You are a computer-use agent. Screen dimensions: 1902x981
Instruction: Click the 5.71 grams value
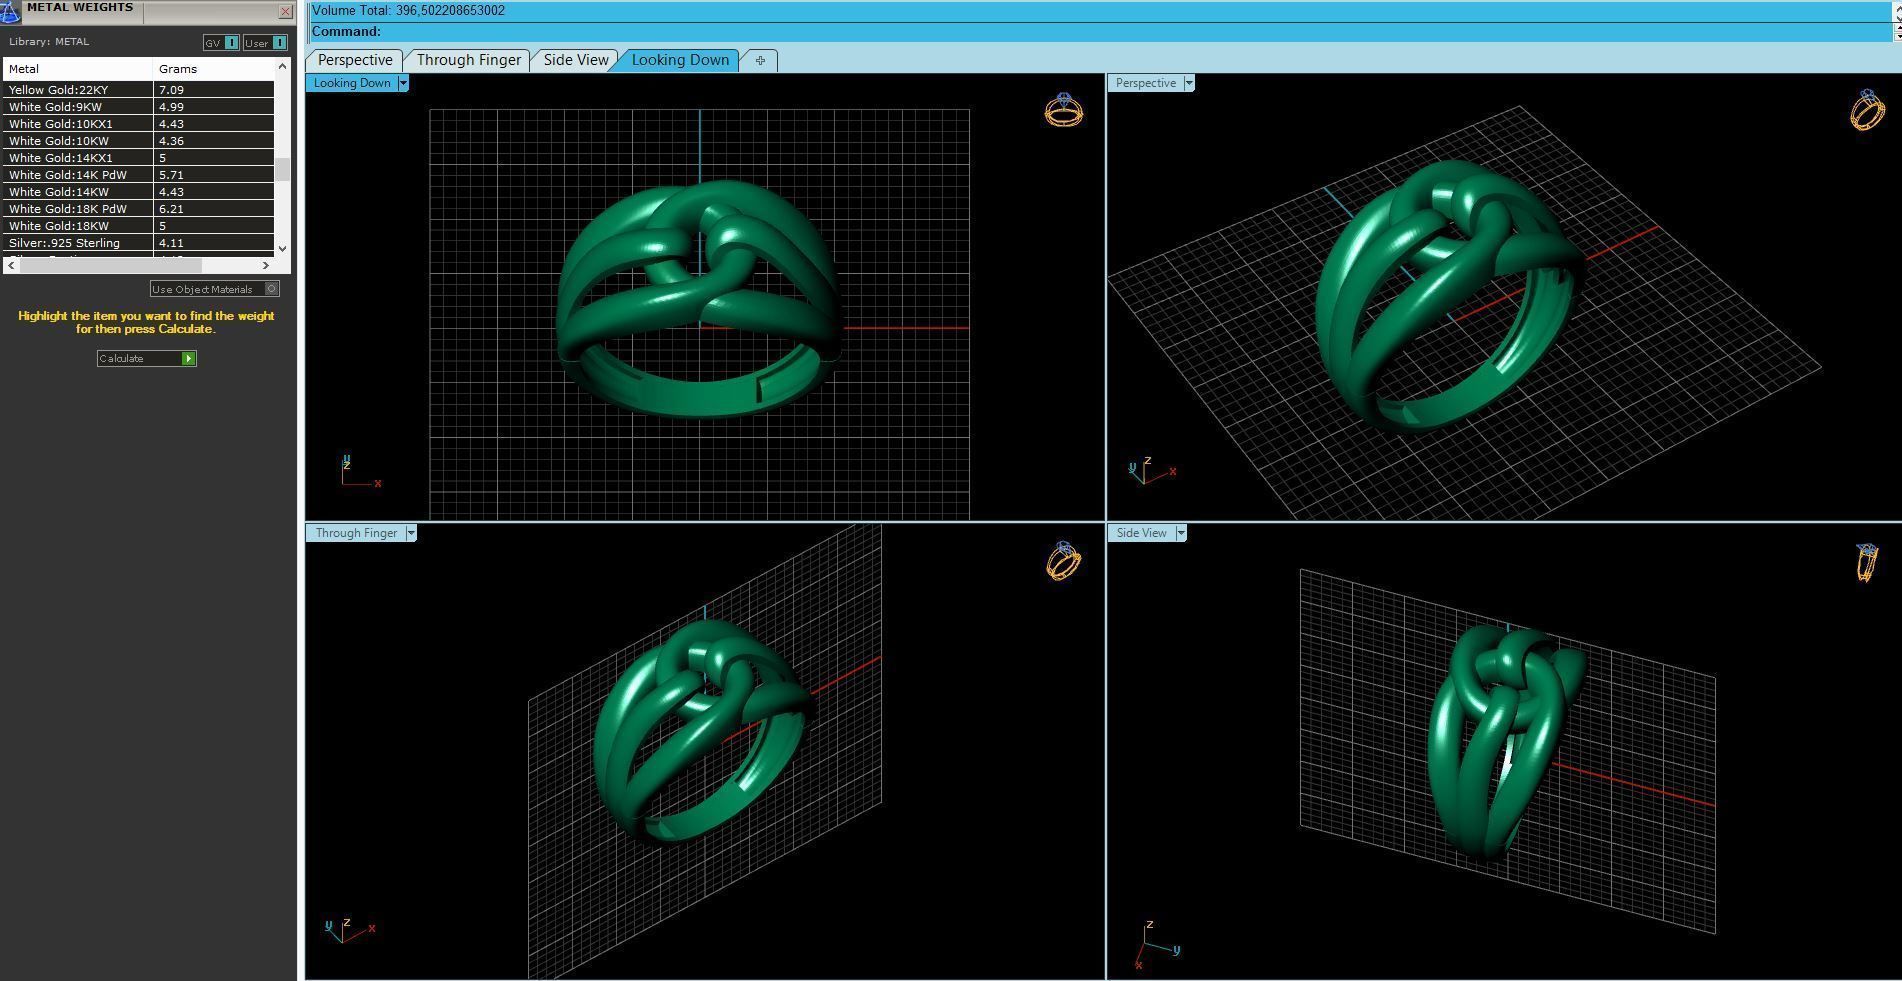coord(171,175)
